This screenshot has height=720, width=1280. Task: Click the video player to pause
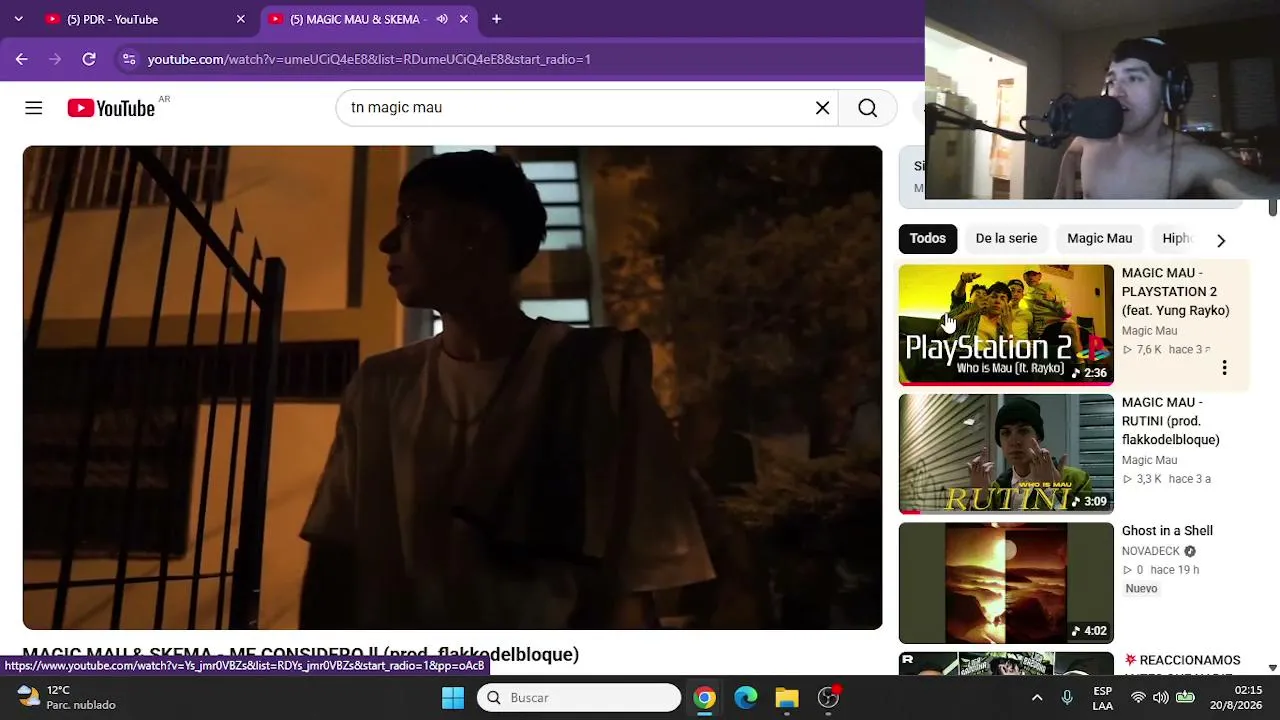[453, 388]
